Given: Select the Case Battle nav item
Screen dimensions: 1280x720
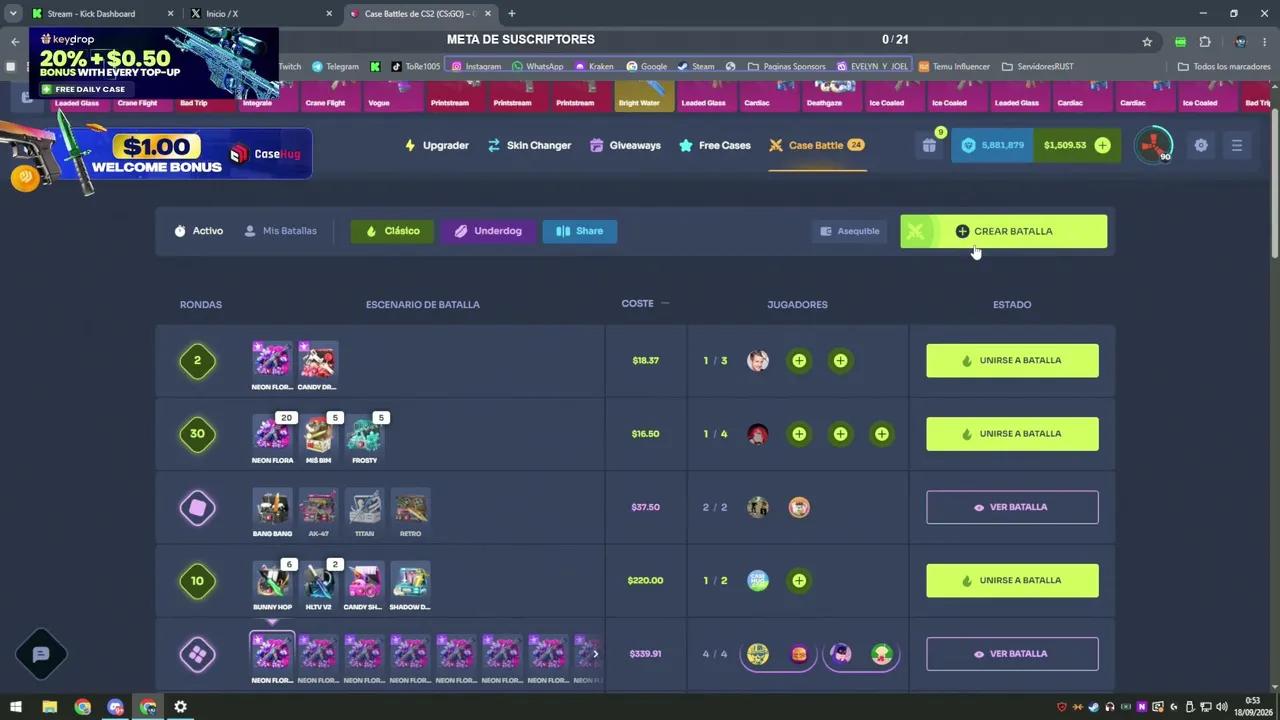Looking at the screenshot, I should (x=817, y=146).
